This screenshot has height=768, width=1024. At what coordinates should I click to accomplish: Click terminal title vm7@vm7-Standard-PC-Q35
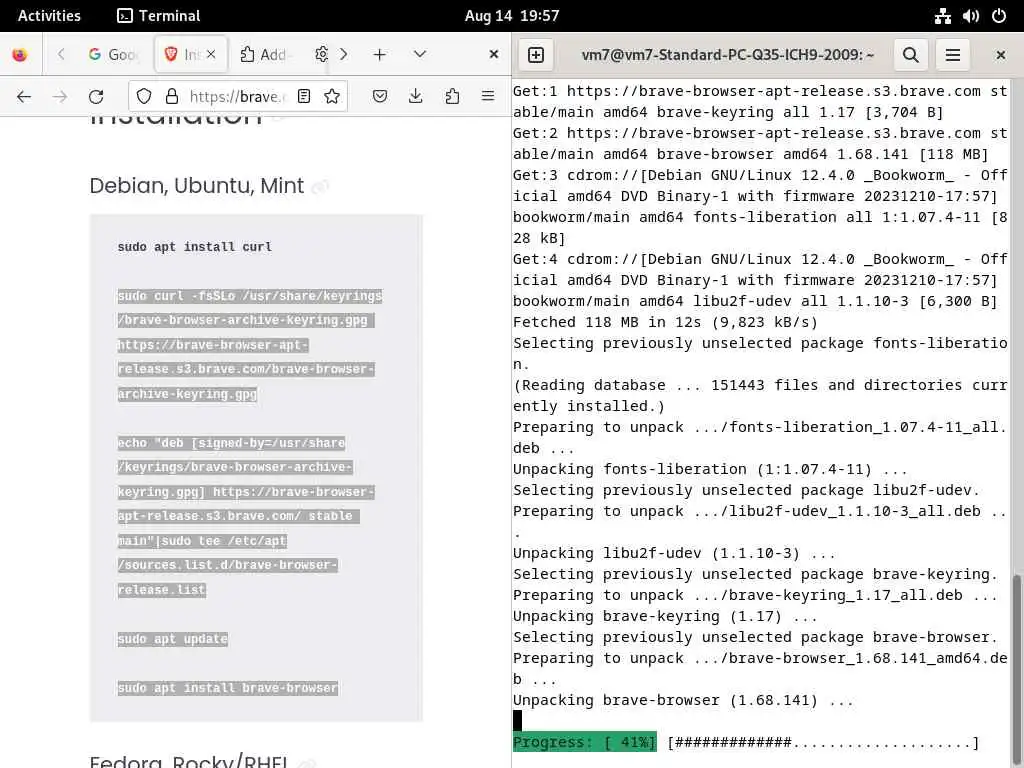728,55
